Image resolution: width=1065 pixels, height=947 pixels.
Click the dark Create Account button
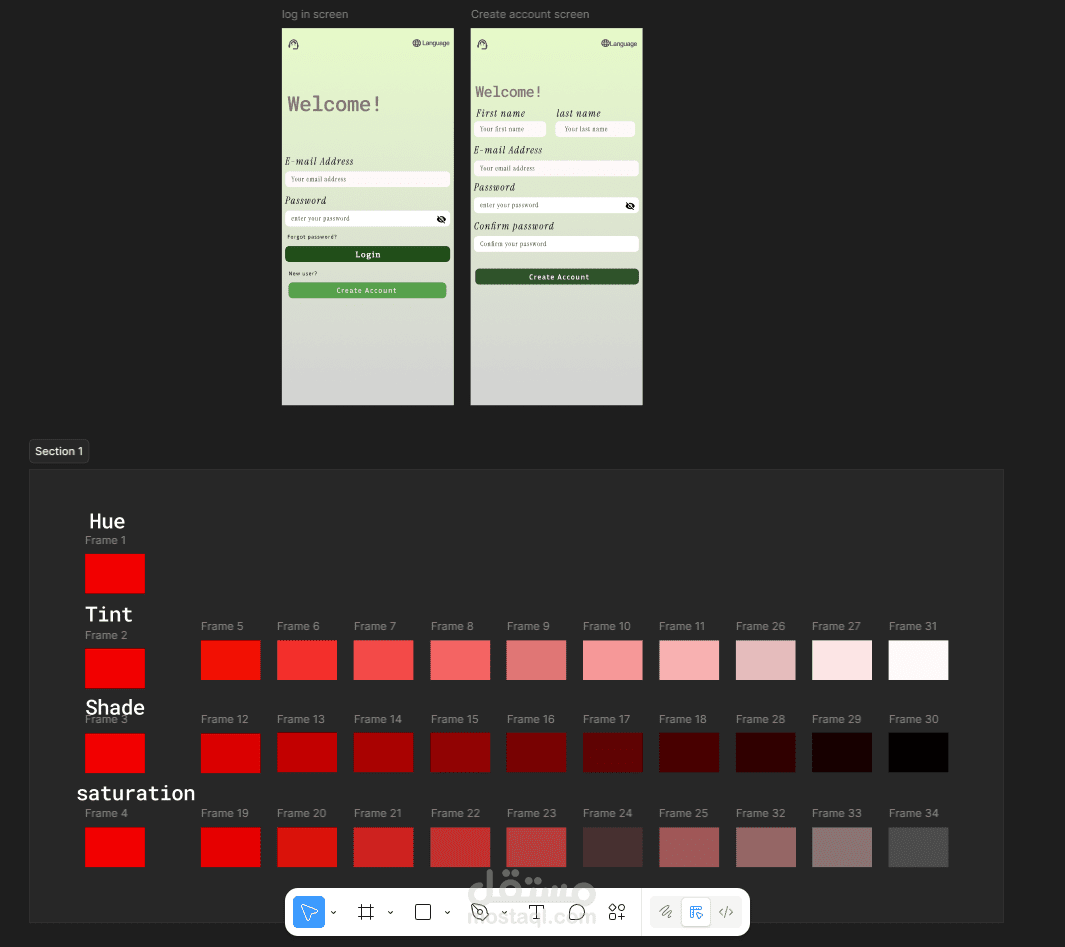point(557,276)
